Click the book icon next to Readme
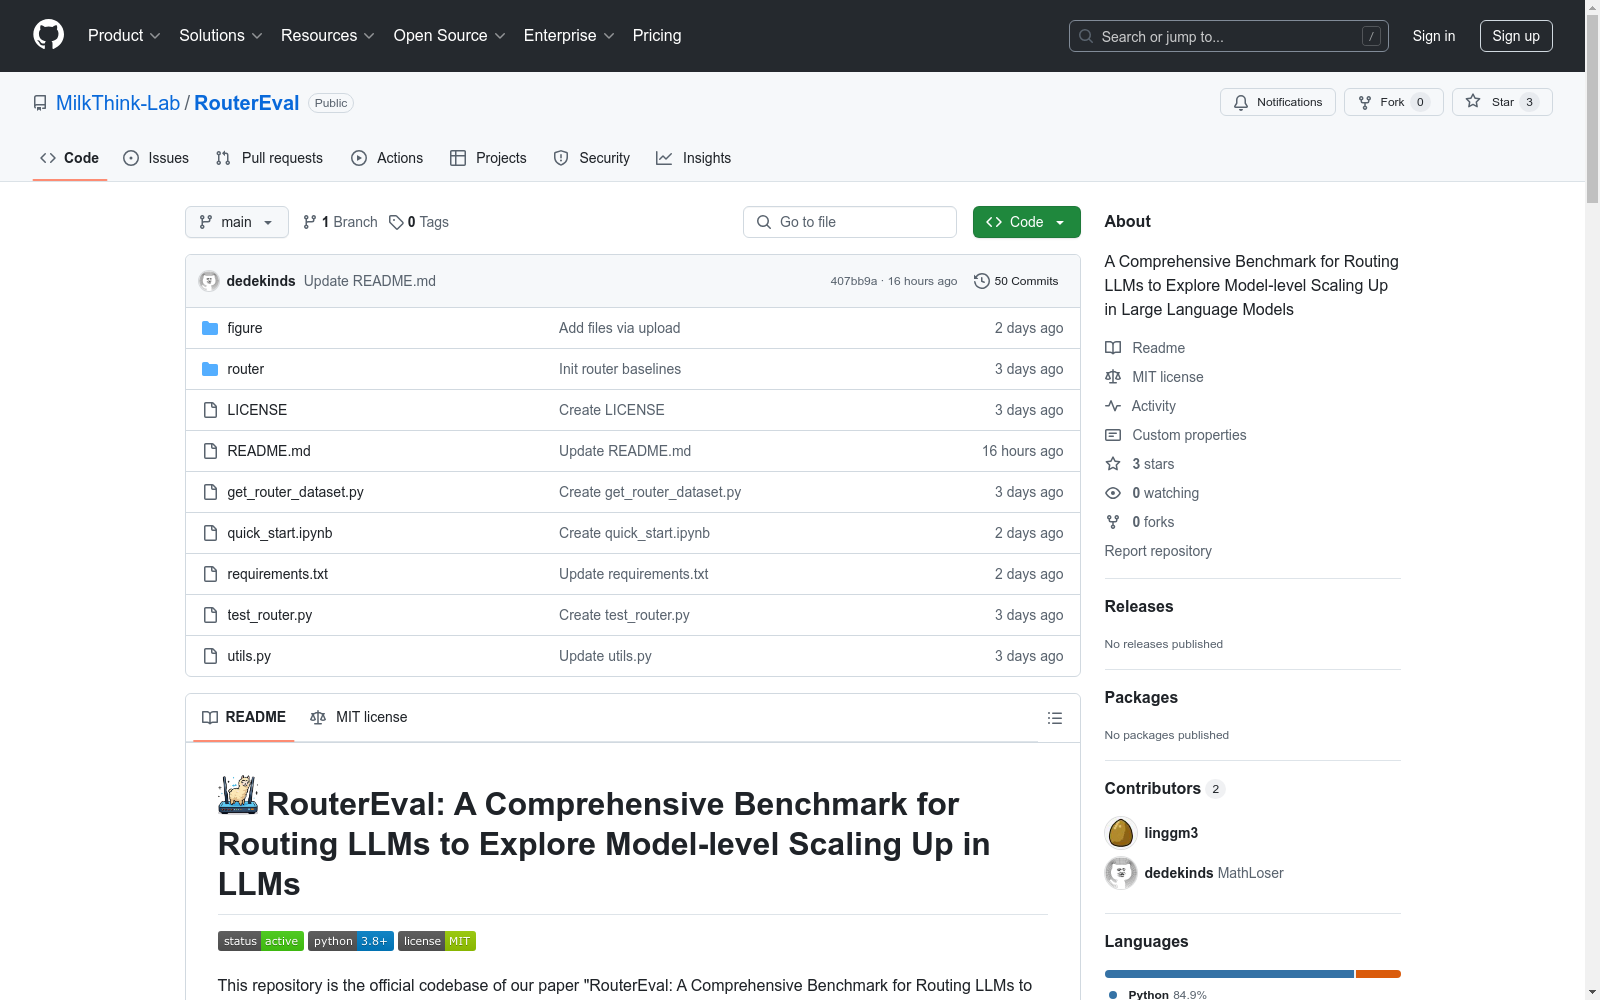Image resolution: width=1600 pixels, height=1000 pixels. point(1113,348)
